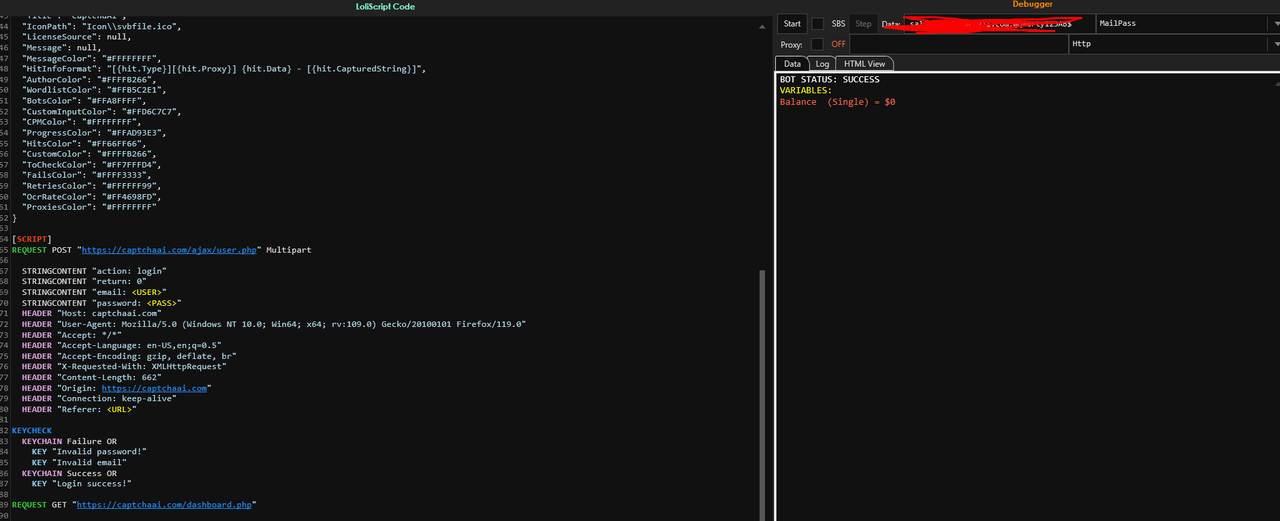Enable the Proxy checkbox
The height and width of the screenshot is (521, 1280).
817,44
